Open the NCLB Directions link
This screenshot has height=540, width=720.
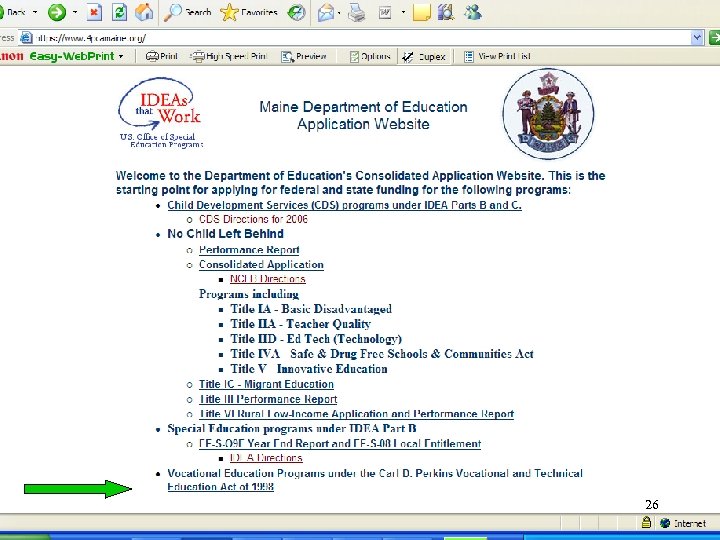point(268,279)
